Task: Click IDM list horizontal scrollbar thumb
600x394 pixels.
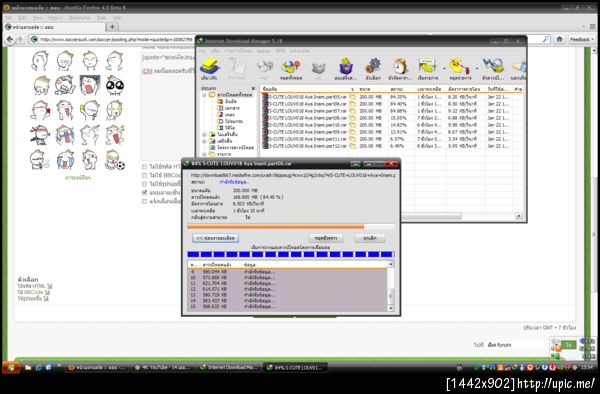Action: pos(432,216)
